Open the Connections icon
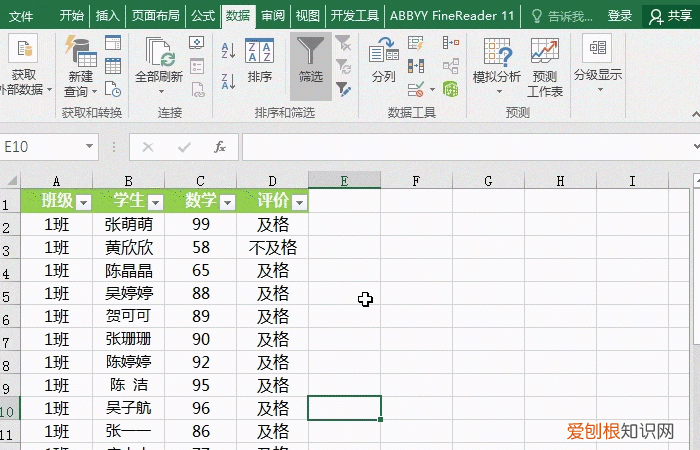 (197, 43)
